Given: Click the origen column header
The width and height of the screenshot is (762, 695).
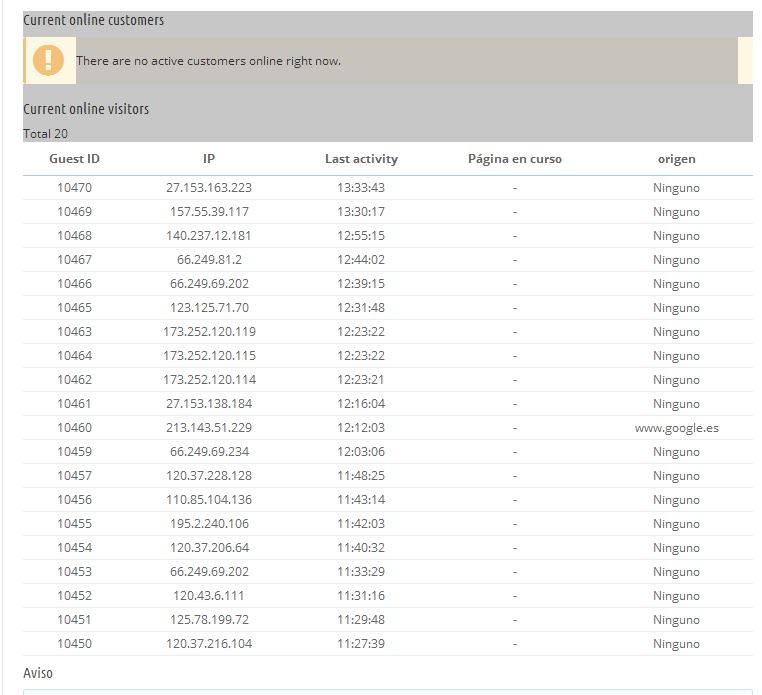Looking at the screenshot, I should tap(676, 158).
